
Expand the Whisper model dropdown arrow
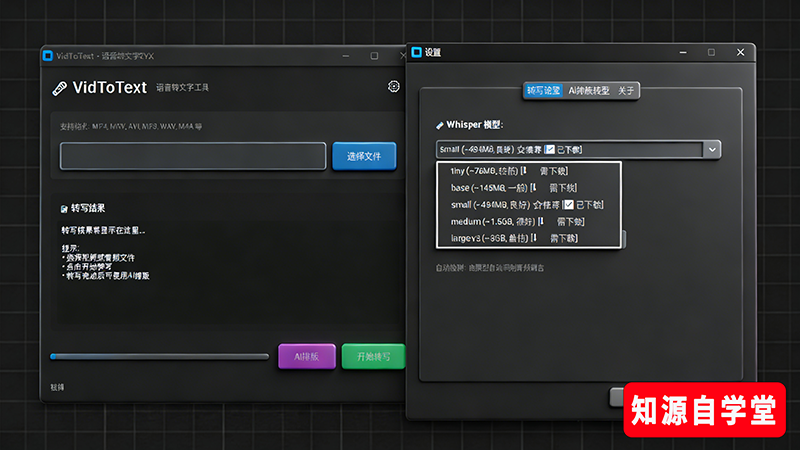click(x=712, y=149)
